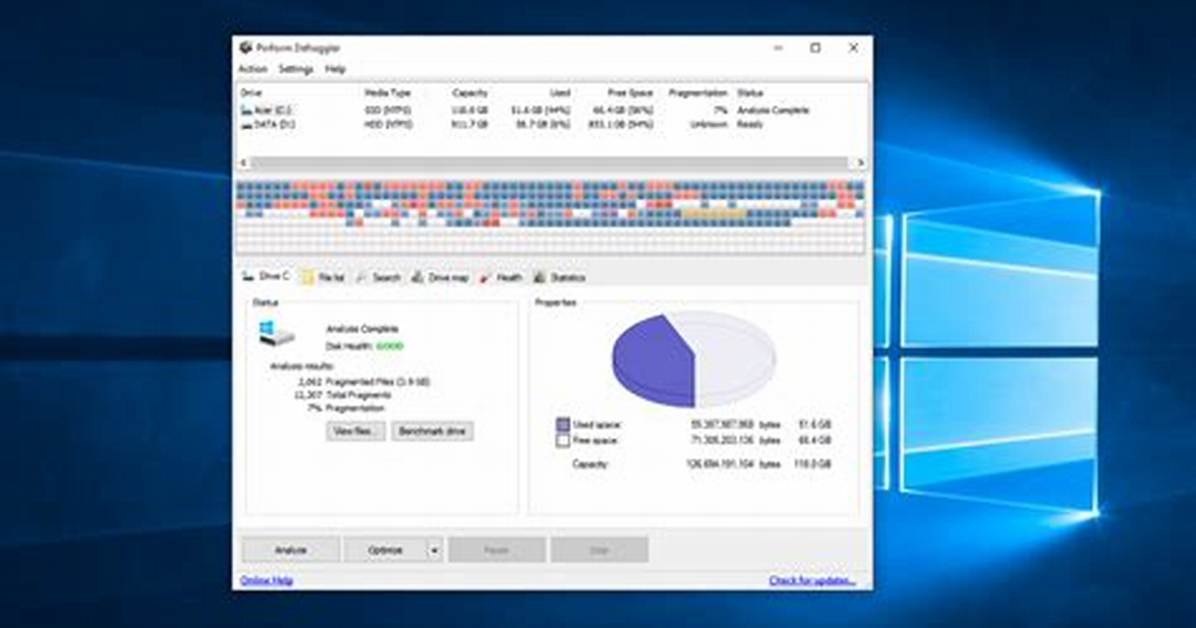Click the Health tab icon
The height and width of the screenshot is (628, 1196).
click(486, 278)
